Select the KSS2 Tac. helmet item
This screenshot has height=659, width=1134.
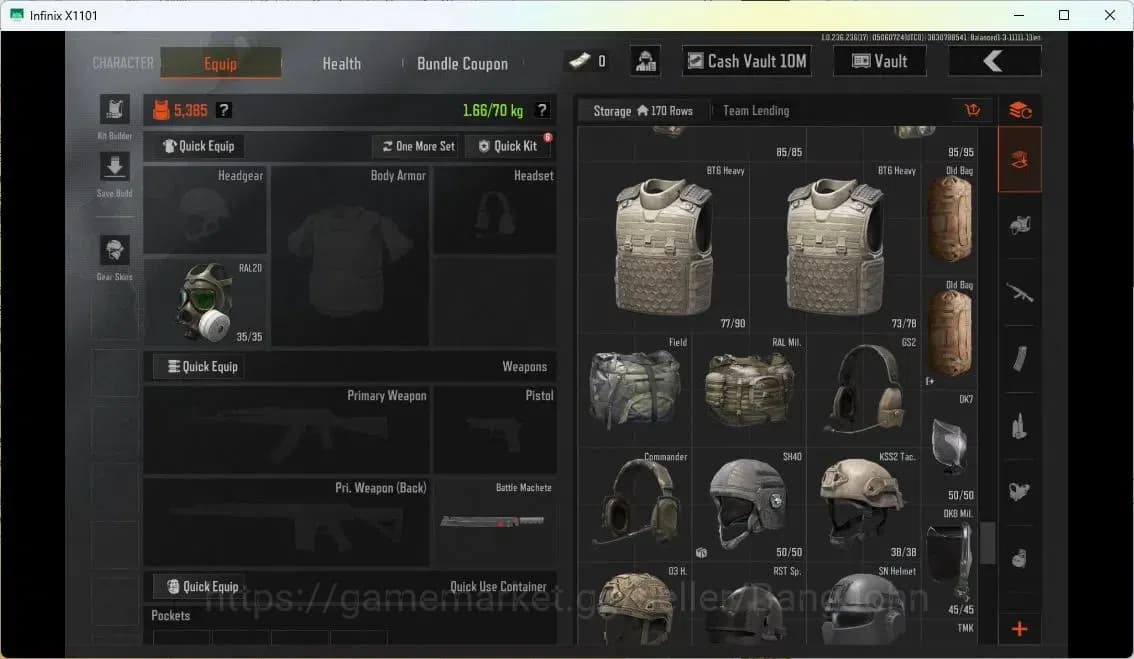pos(864,505)
